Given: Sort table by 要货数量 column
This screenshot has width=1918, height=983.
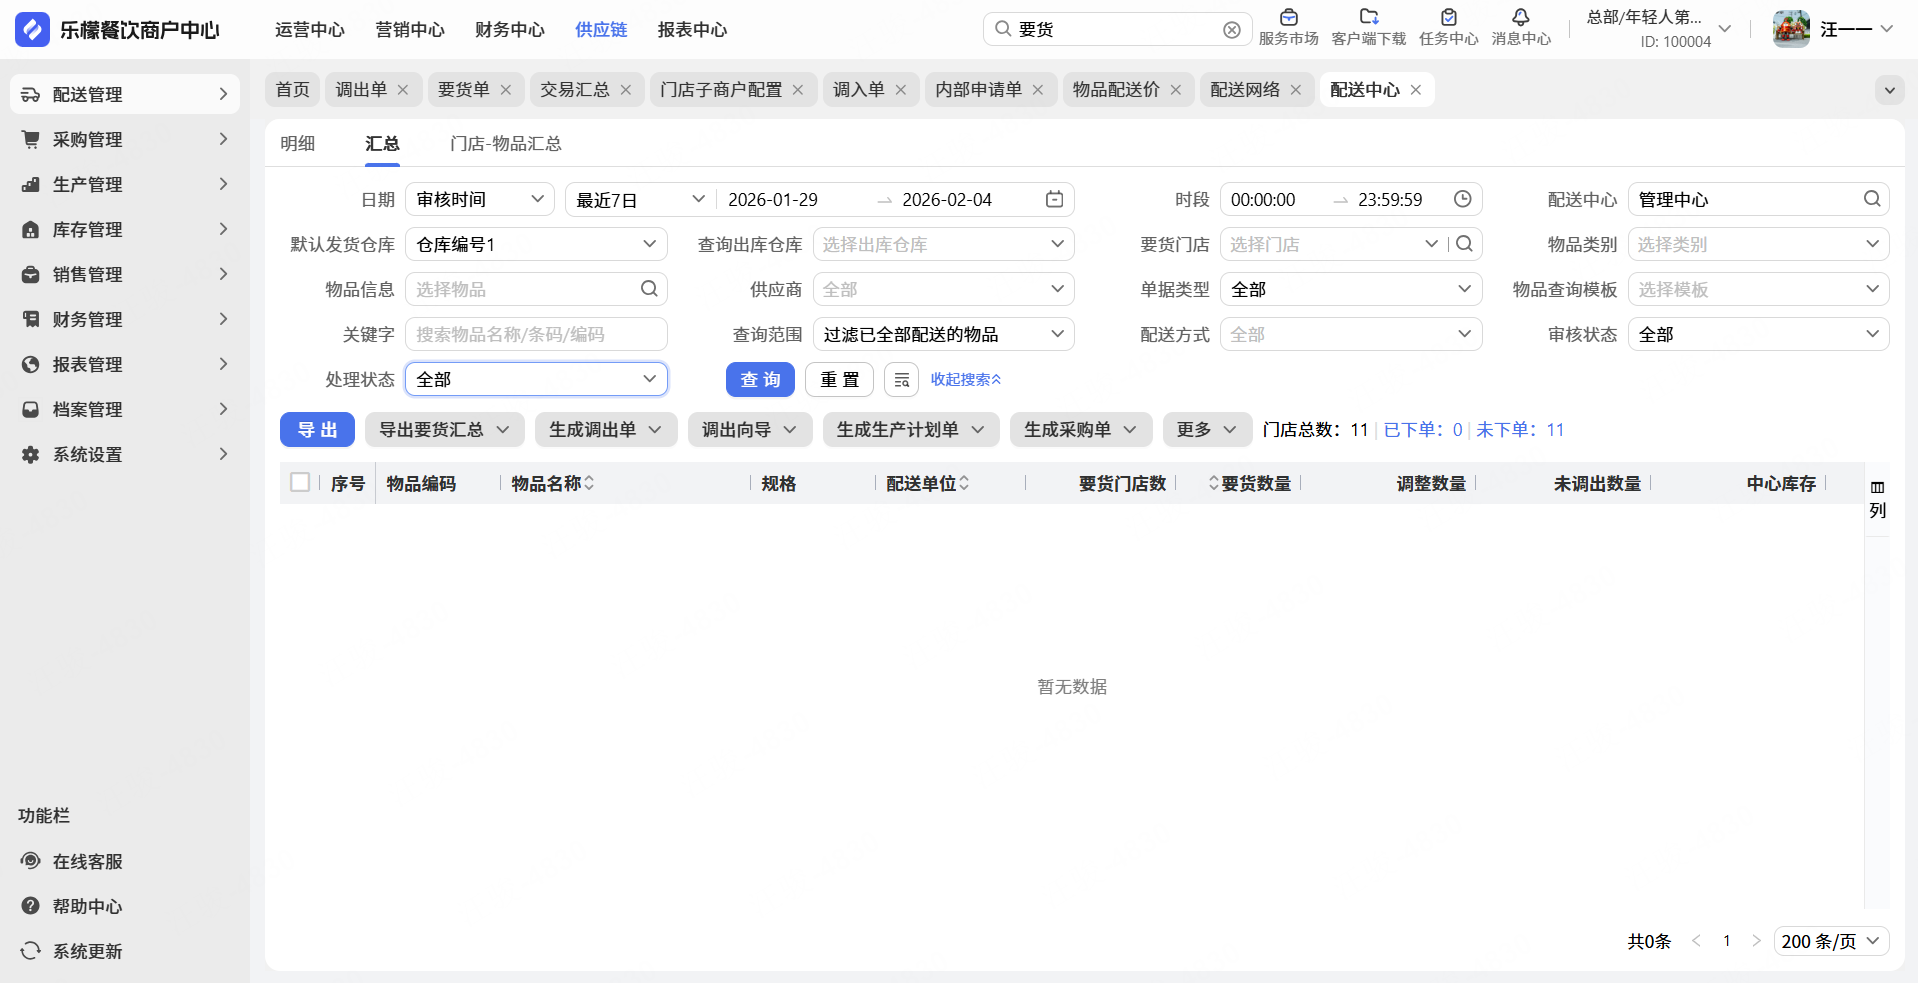Looking at the screenshot, I should [x=1214, y=483].
